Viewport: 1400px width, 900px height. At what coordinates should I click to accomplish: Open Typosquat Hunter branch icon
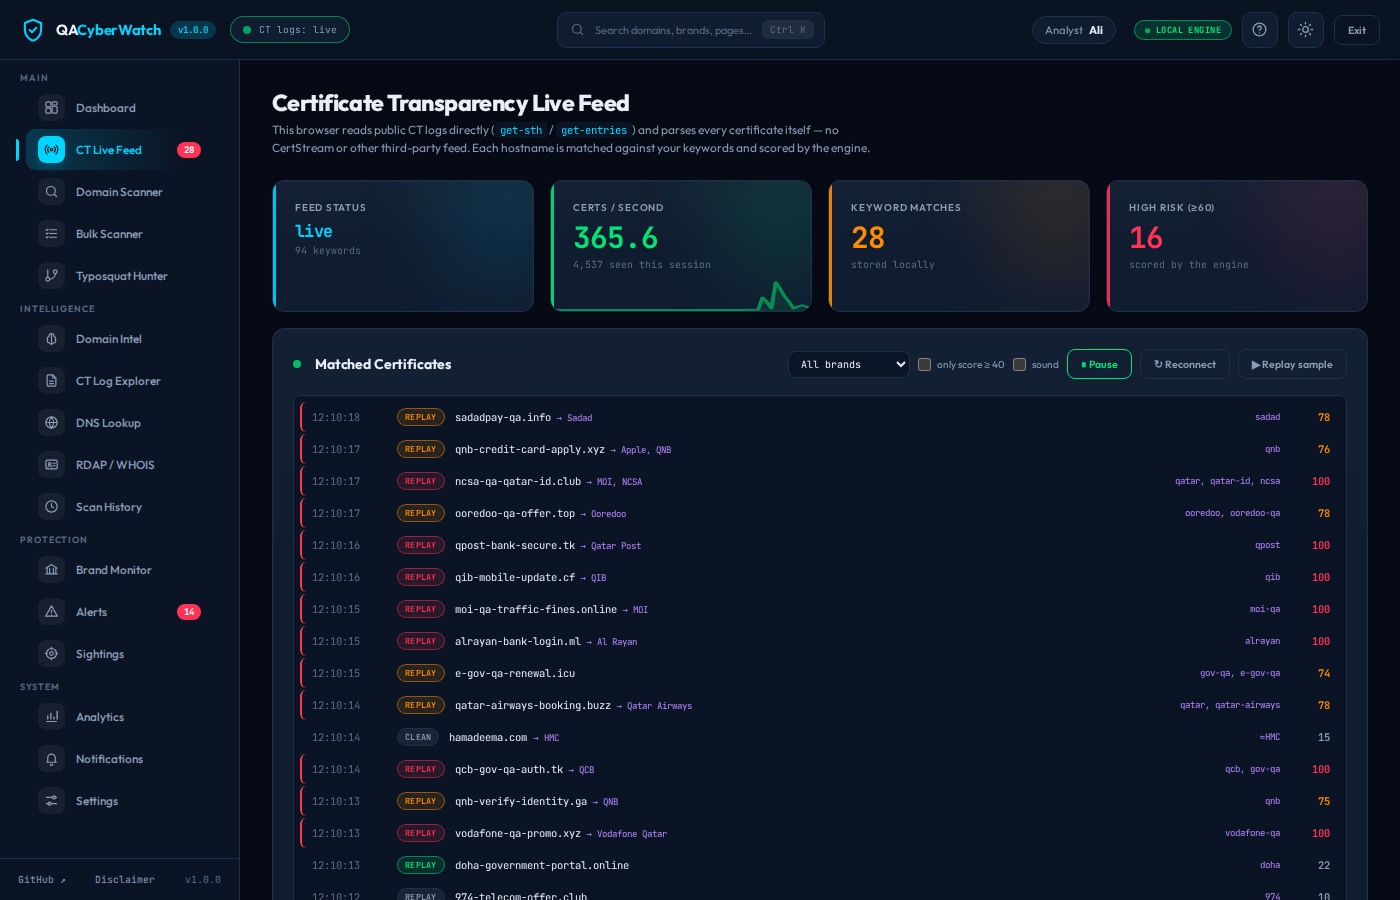(52, 276)
